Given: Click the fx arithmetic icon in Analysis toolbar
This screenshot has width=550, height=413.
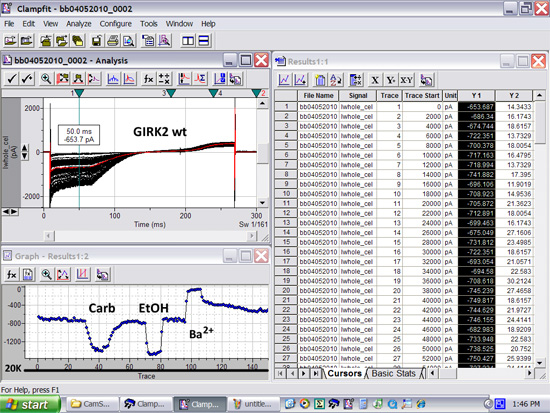Looking at the screenshot, I should (148, 79).
